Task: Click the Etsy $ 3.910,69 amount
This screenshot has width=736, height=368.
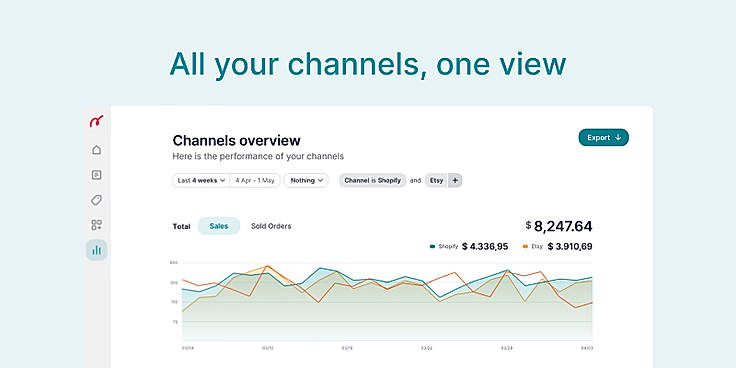Action: [570, 246]
